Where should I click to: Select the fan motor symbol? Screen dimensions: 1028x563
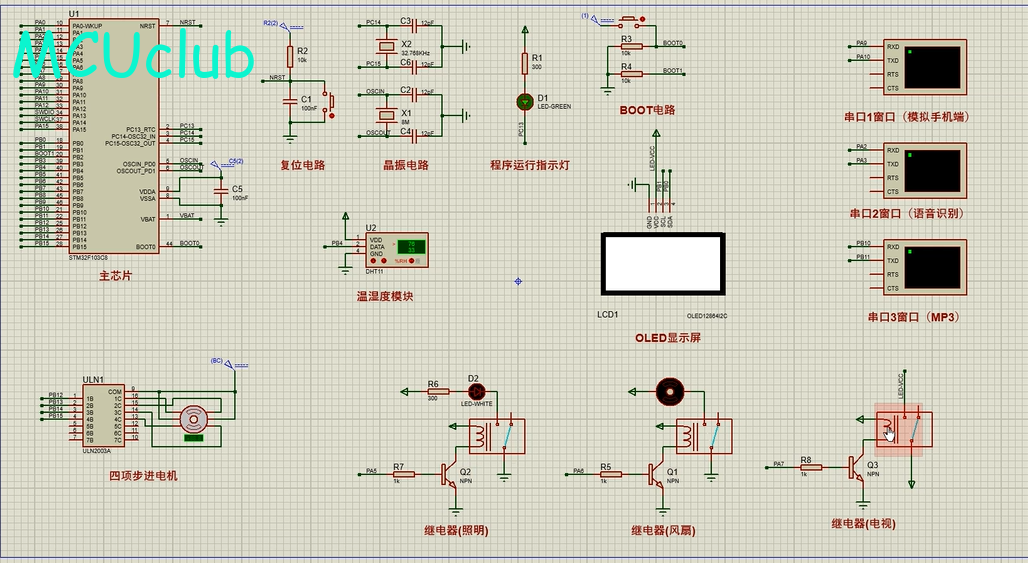pyautogui.click(x=669, y=392)
